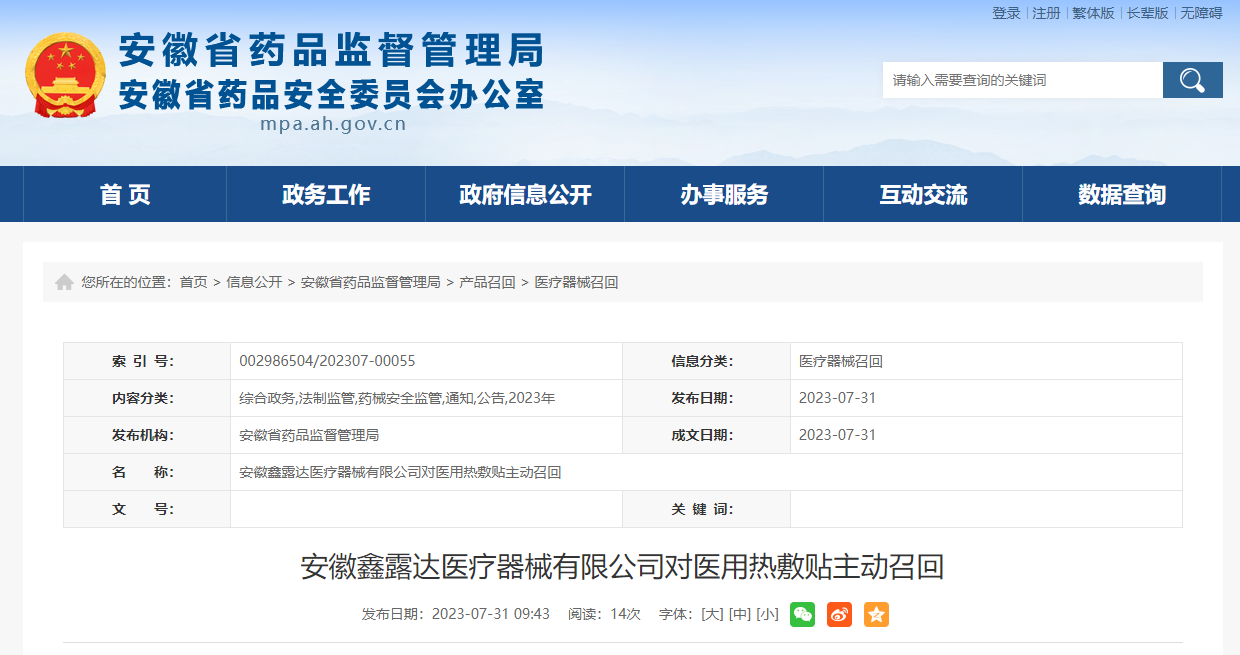Click the national emblem logo
The width and height of the screenshot is (1240, 655).
click(65, 75)
